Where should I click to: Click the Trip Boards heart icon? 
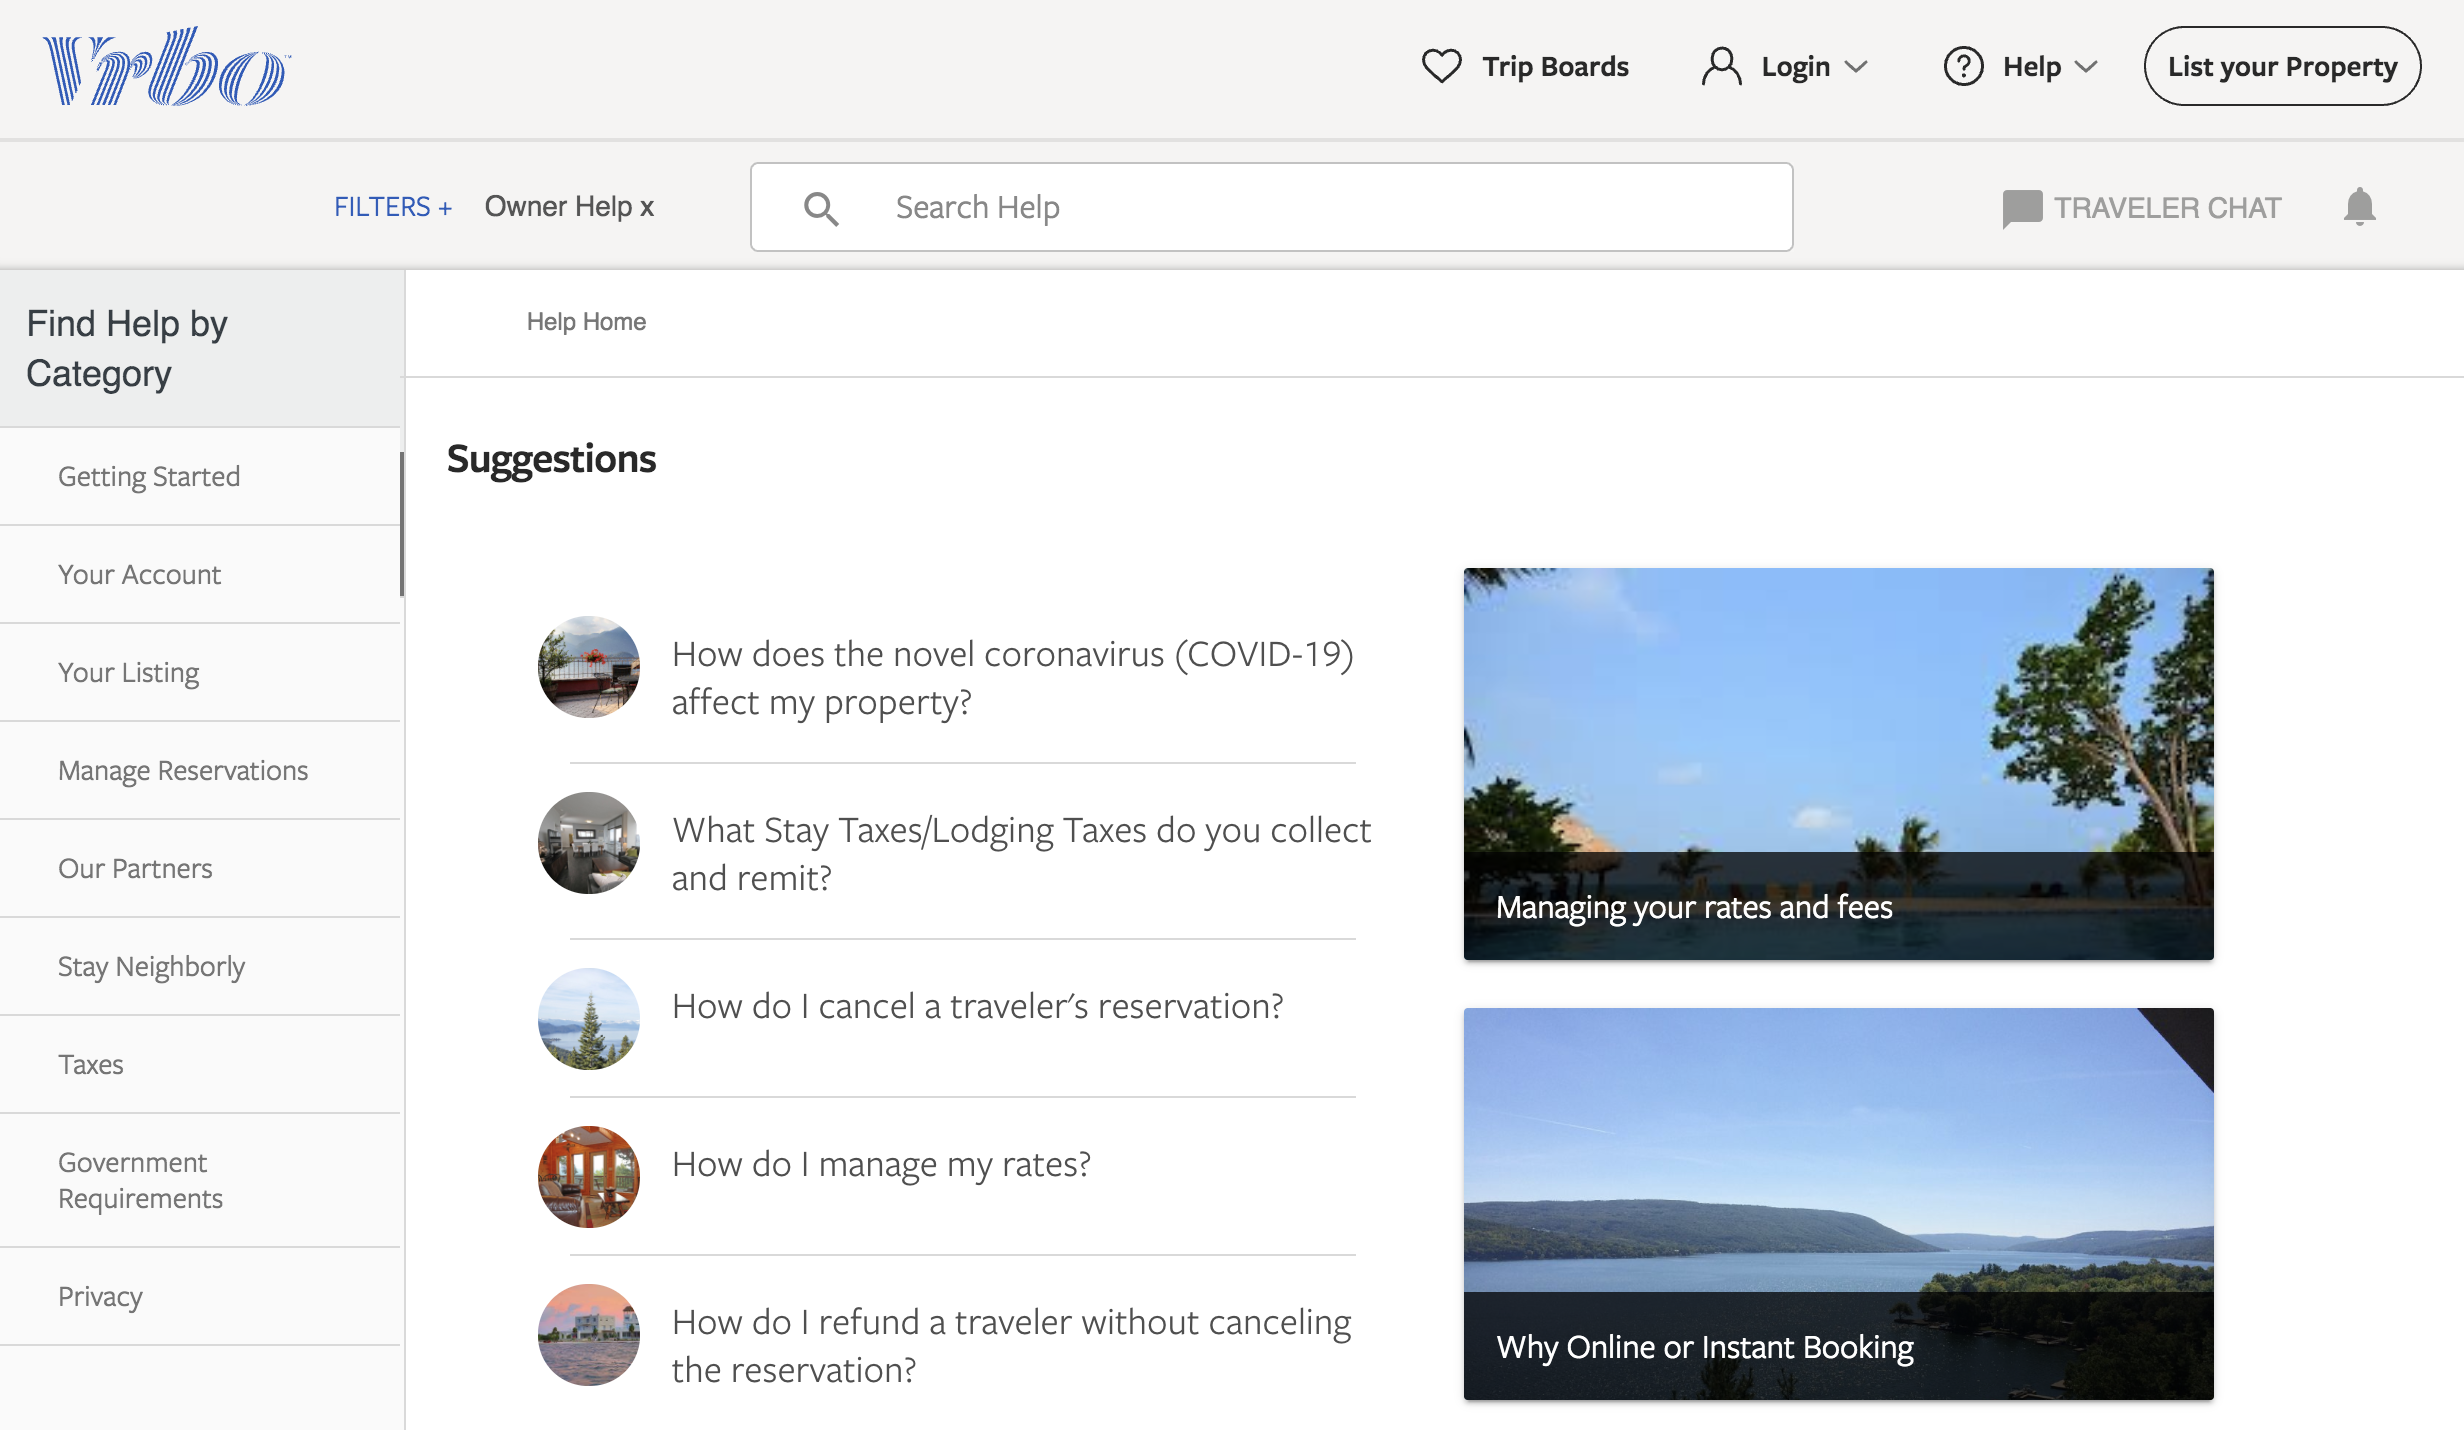coord(1441,67)
